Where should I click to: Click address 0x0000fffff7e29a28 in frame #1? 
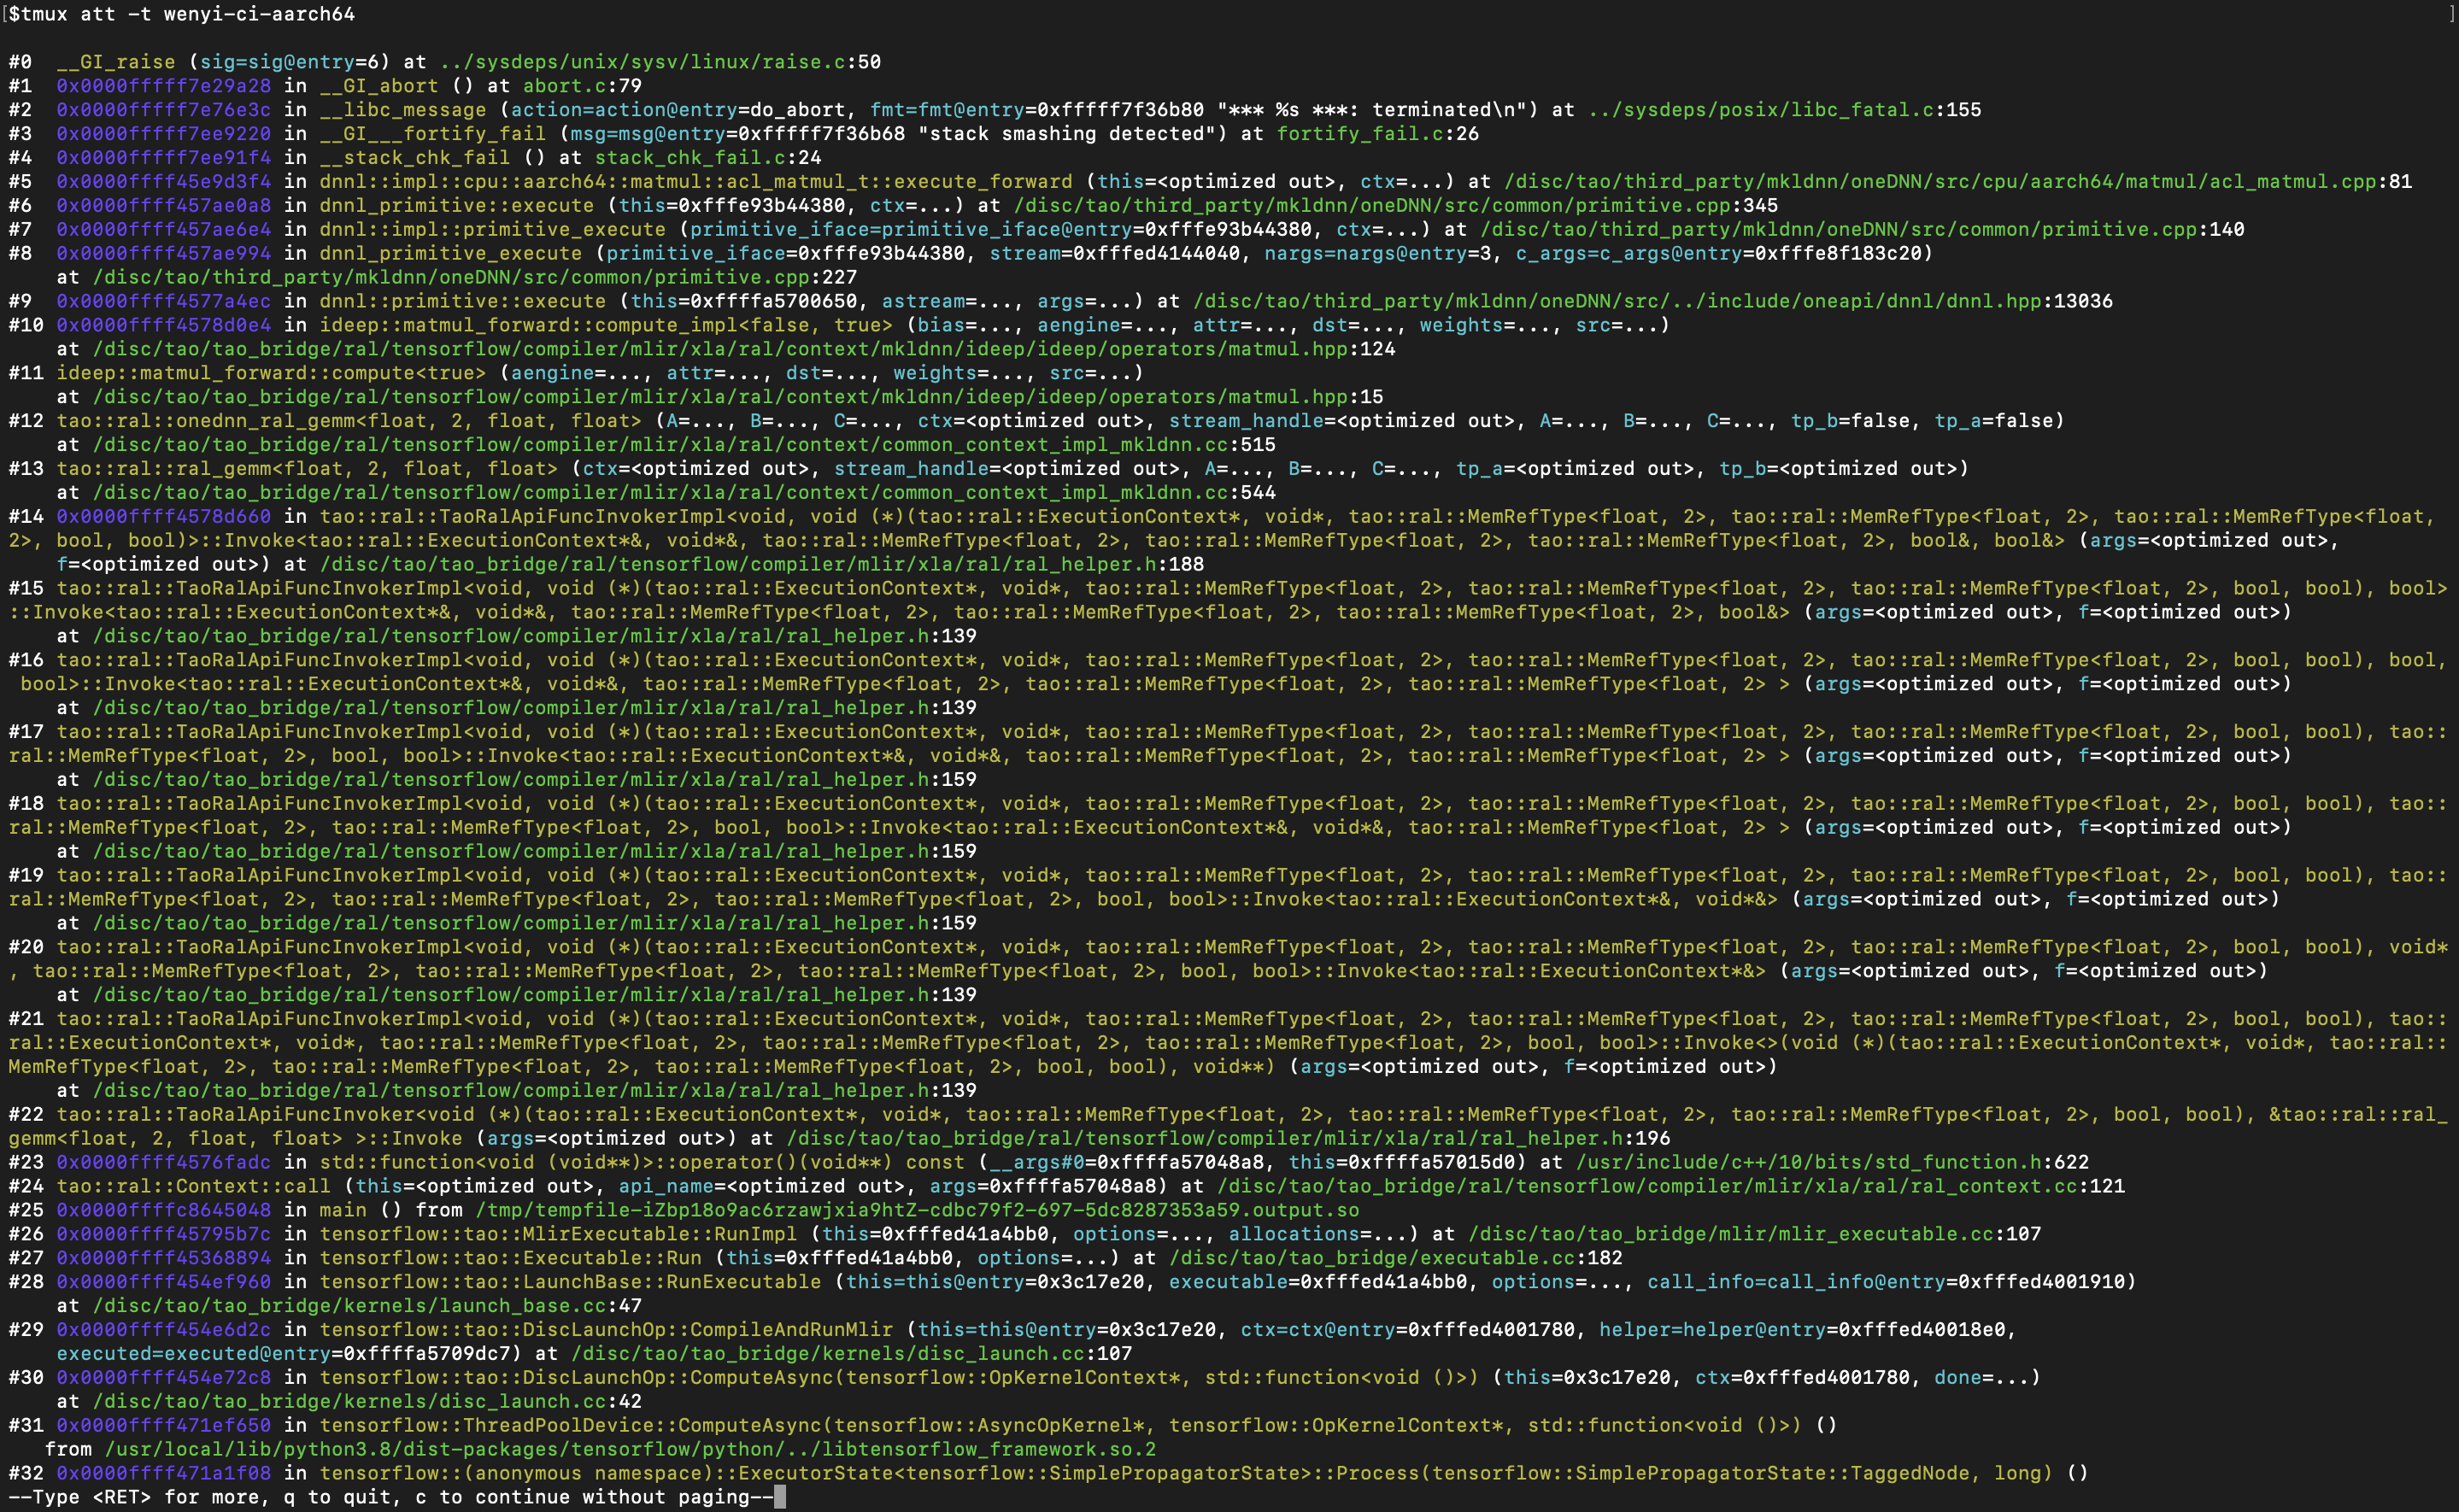(163, 86)
